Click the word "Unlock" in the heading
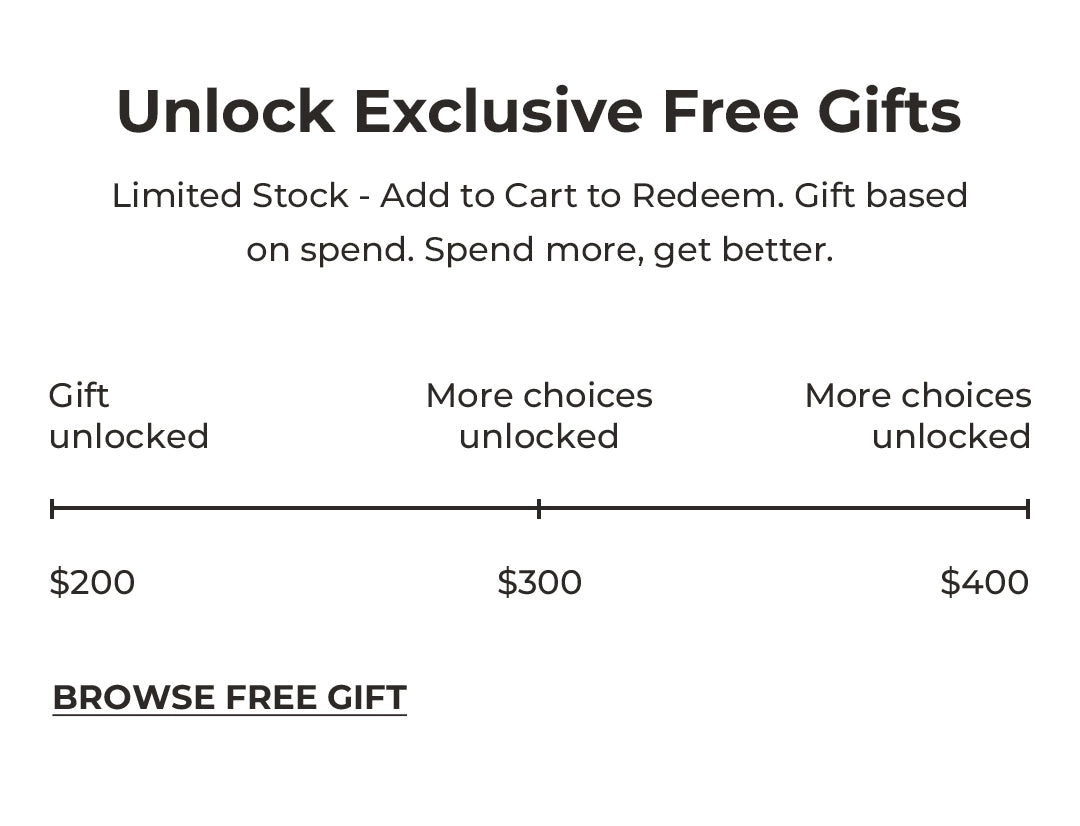Image resolution: width=1080 pixels, height=826 pixels. 225,111
